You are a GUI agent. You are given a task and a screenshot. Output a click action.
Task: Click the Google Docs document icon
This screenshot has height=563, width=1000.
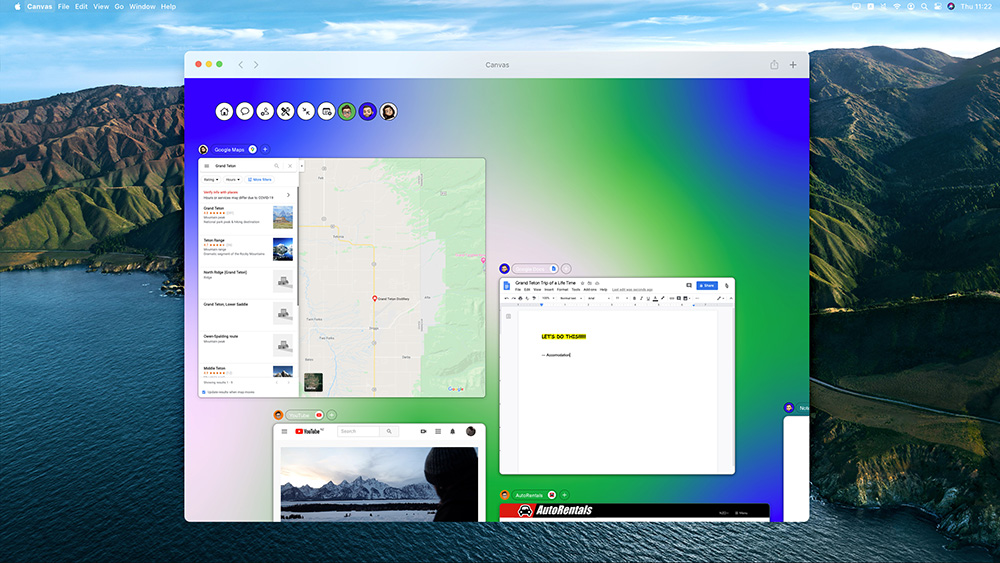(507, 286)
